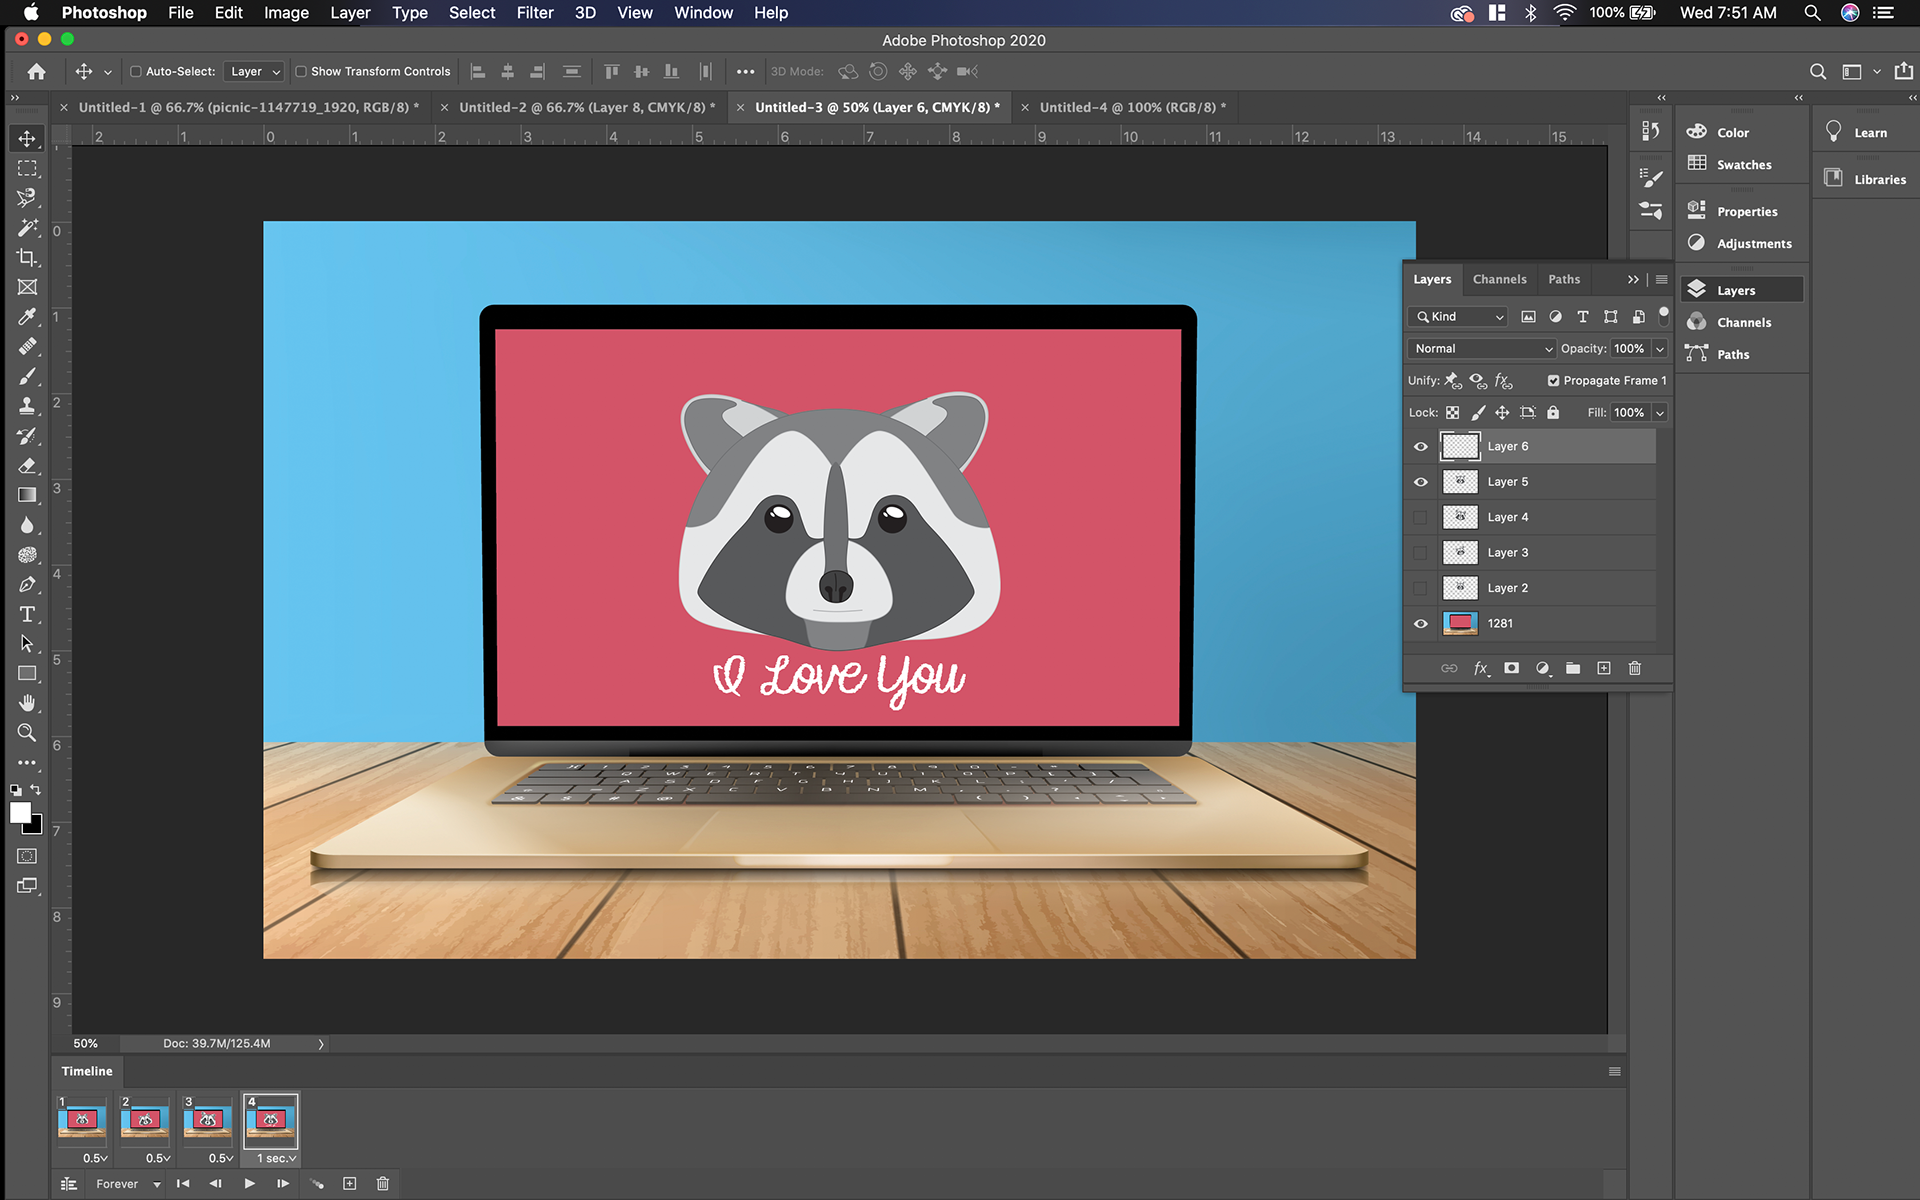1920x1200 pixels.
Task: Click the background color swatch
Action: (37, 828)
